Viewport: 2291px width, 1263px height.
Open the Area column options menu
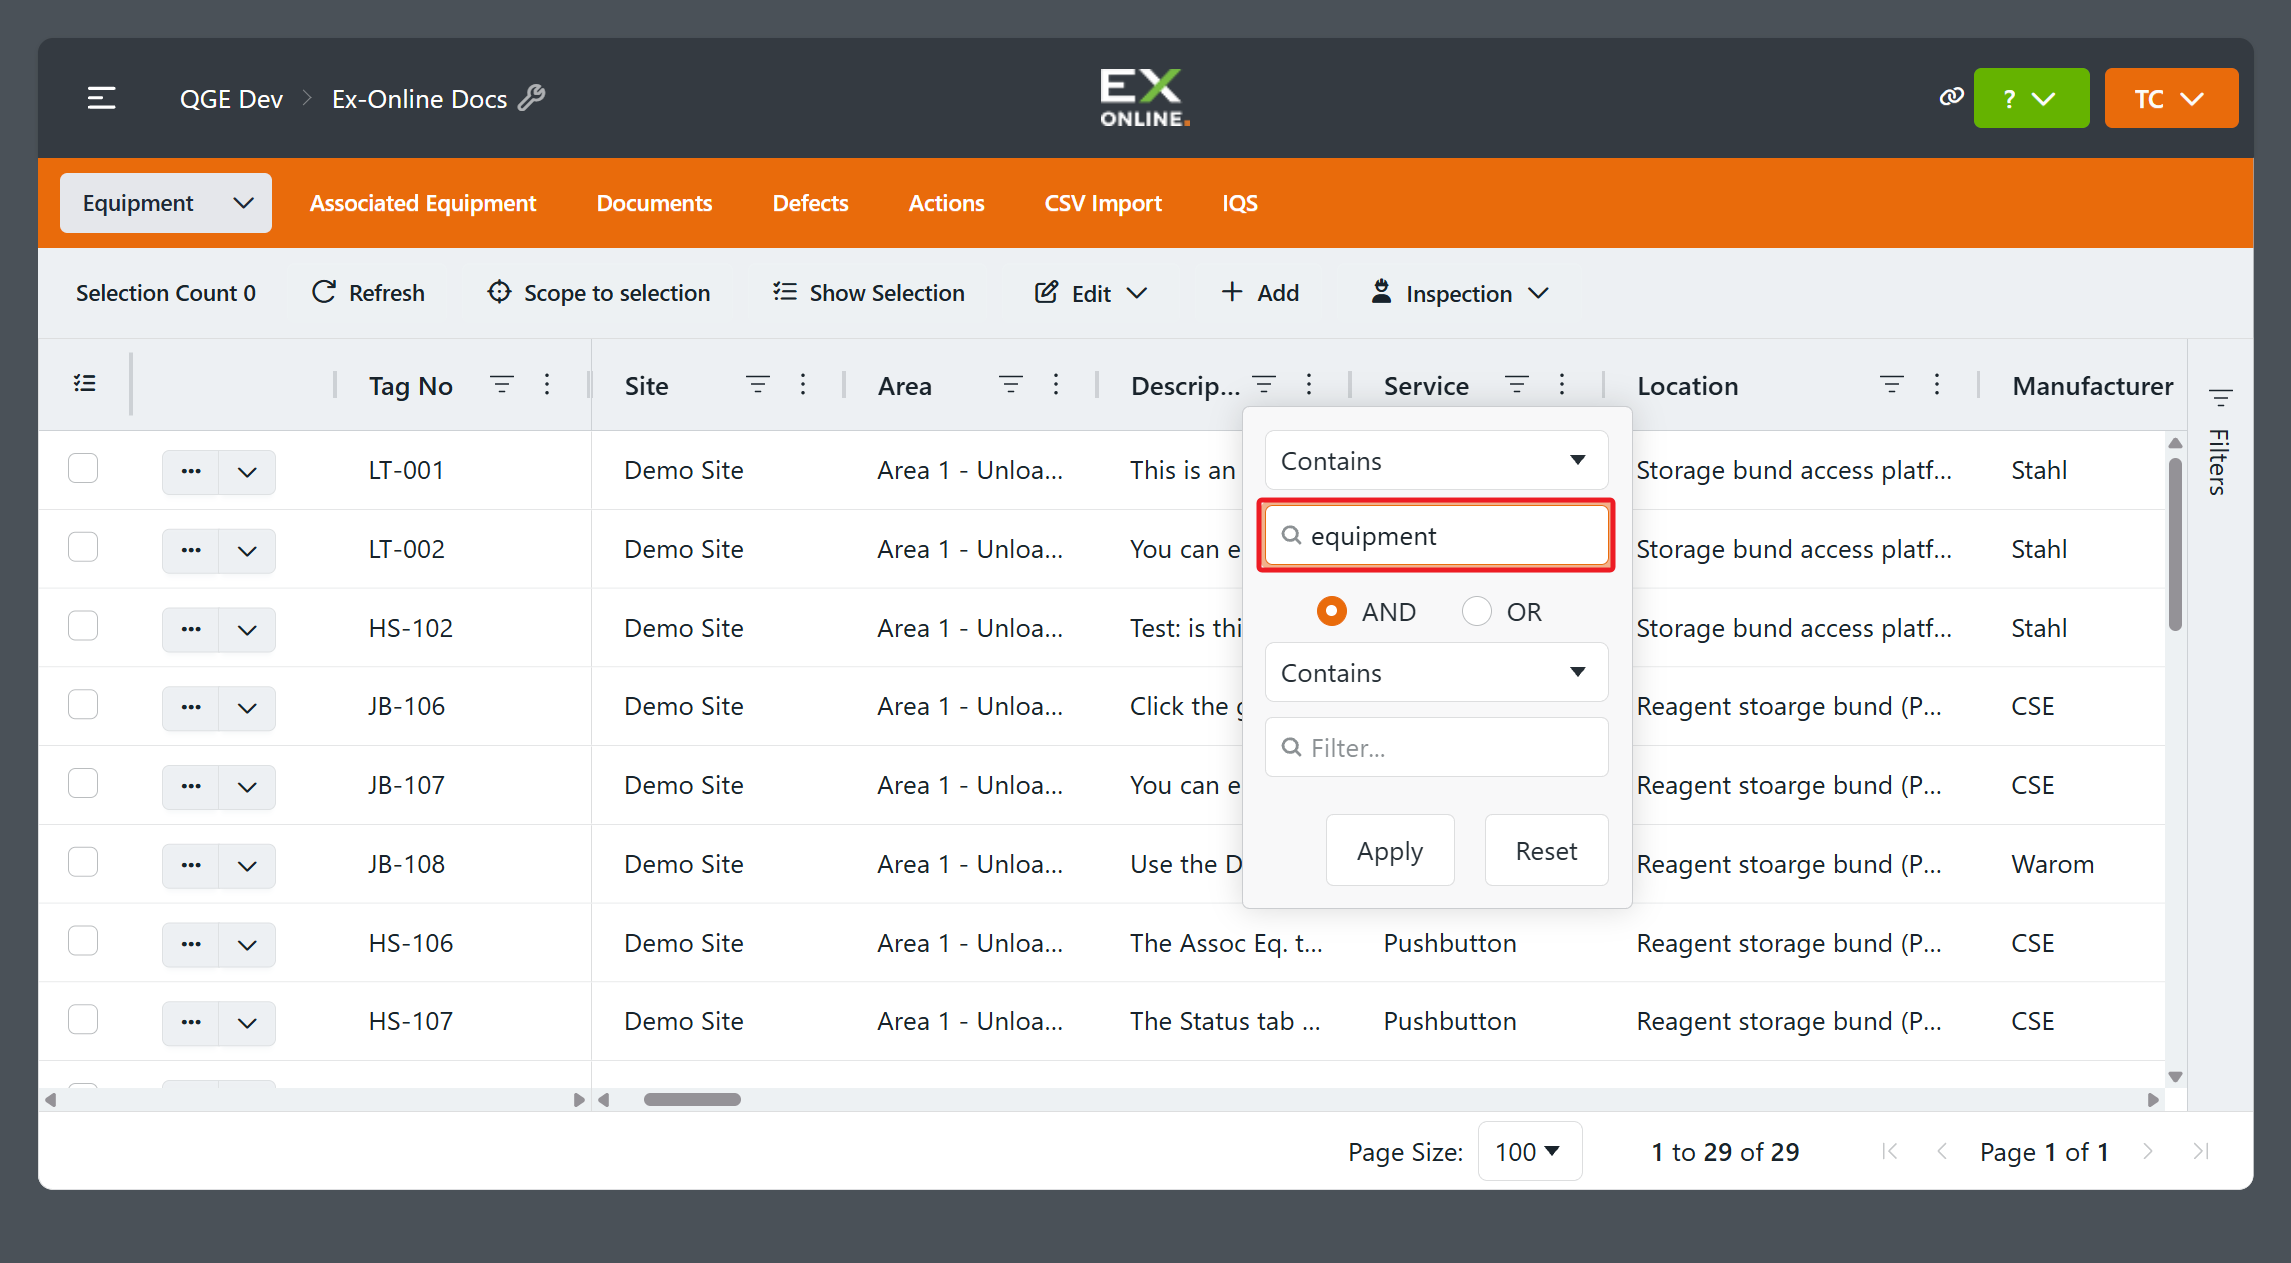[x=1056, y=385]
